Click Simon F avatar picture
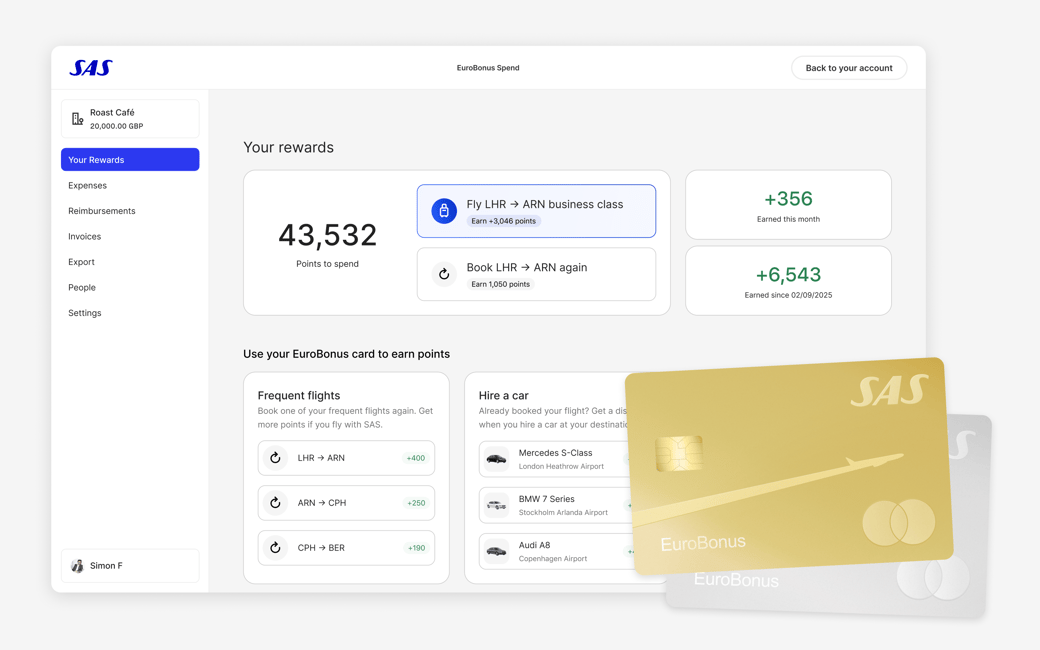 pos(77,566)
